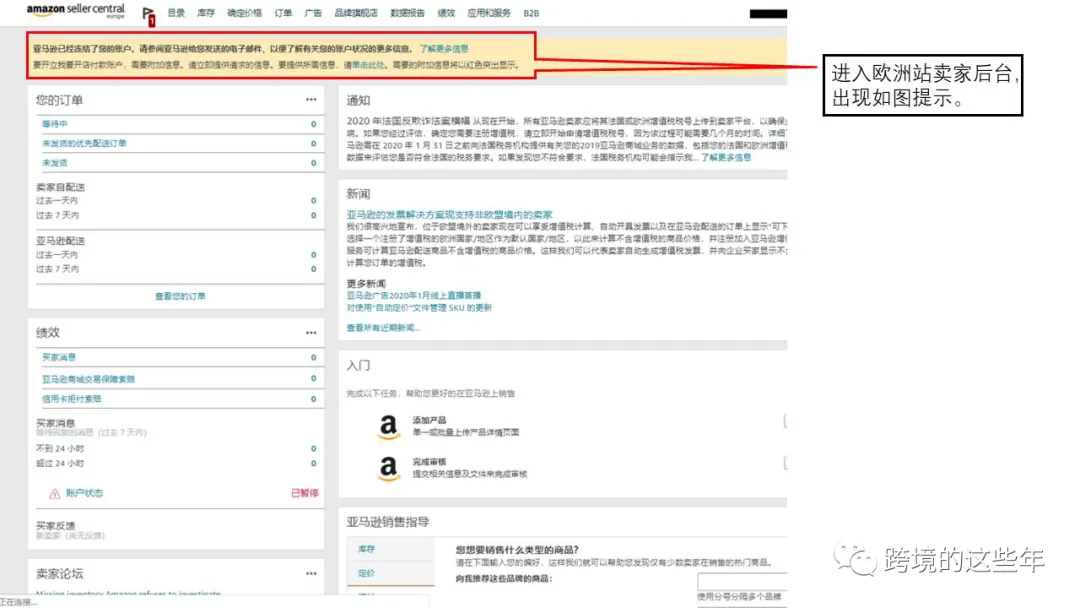Click 了解更多信息 link in 通知 panel
This screenshot has width=1080, height=608.
(x=726, y=158)
